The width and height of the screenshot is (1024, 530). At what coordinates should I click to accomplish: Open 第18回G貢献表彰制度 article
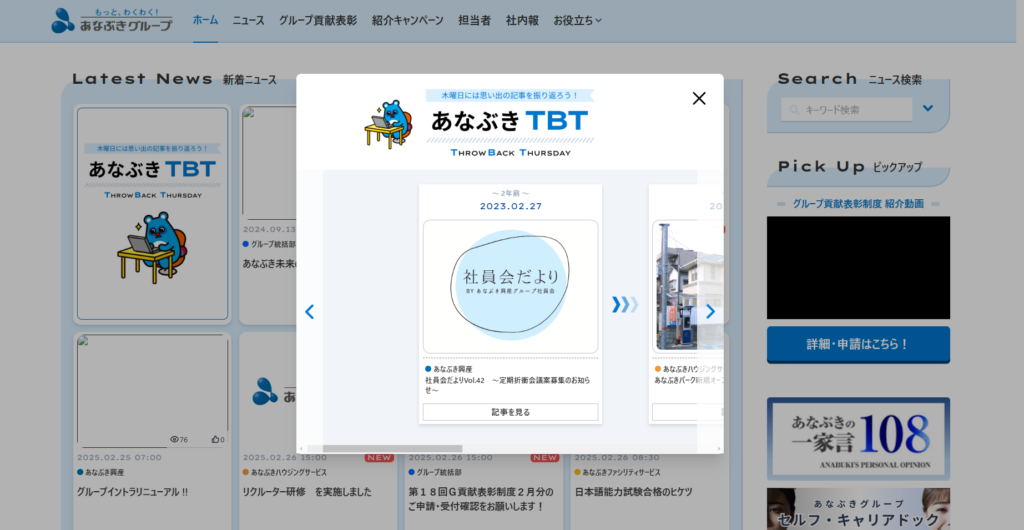click(x=481, y=499)
